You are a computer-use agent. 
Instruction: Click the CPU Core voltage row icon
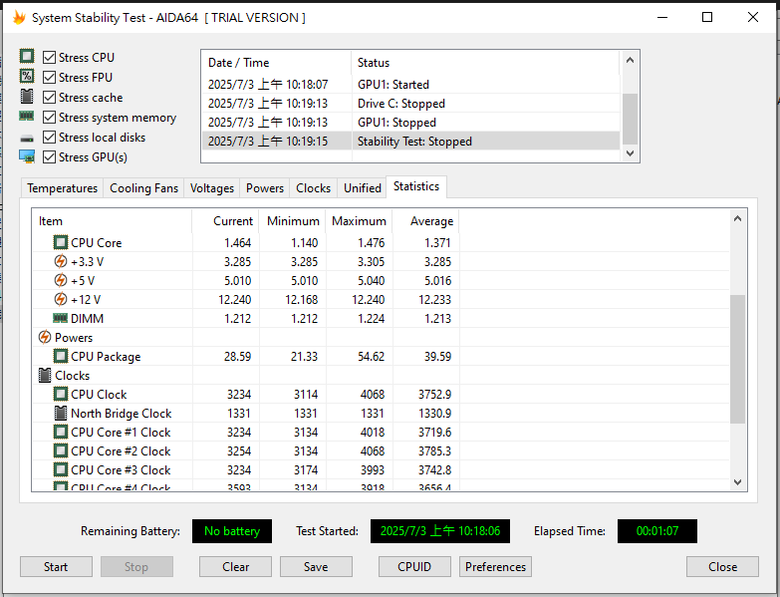[60, 243]
